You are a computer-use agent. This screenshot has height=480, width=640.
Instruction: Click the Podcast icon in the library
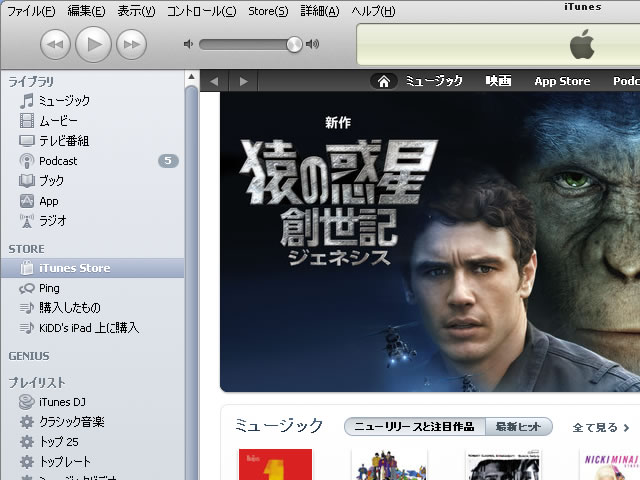[27, 161]
